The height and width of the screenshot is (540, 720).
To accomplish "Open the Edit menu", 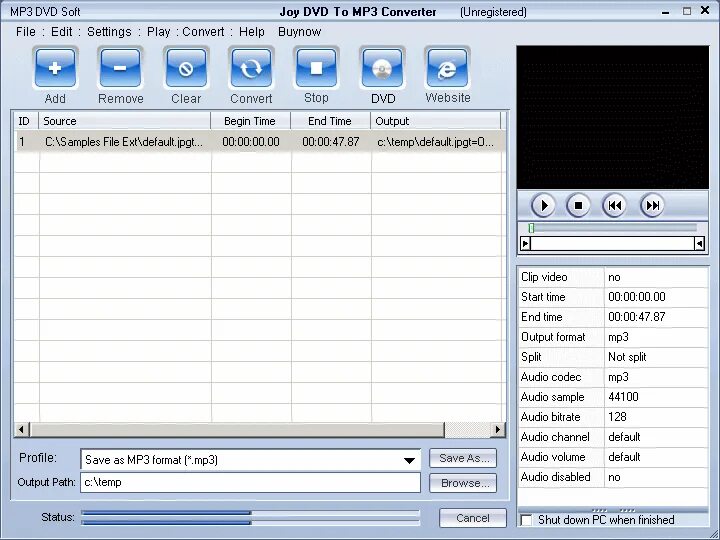I will pyautogui.click(x=62, y=32).
